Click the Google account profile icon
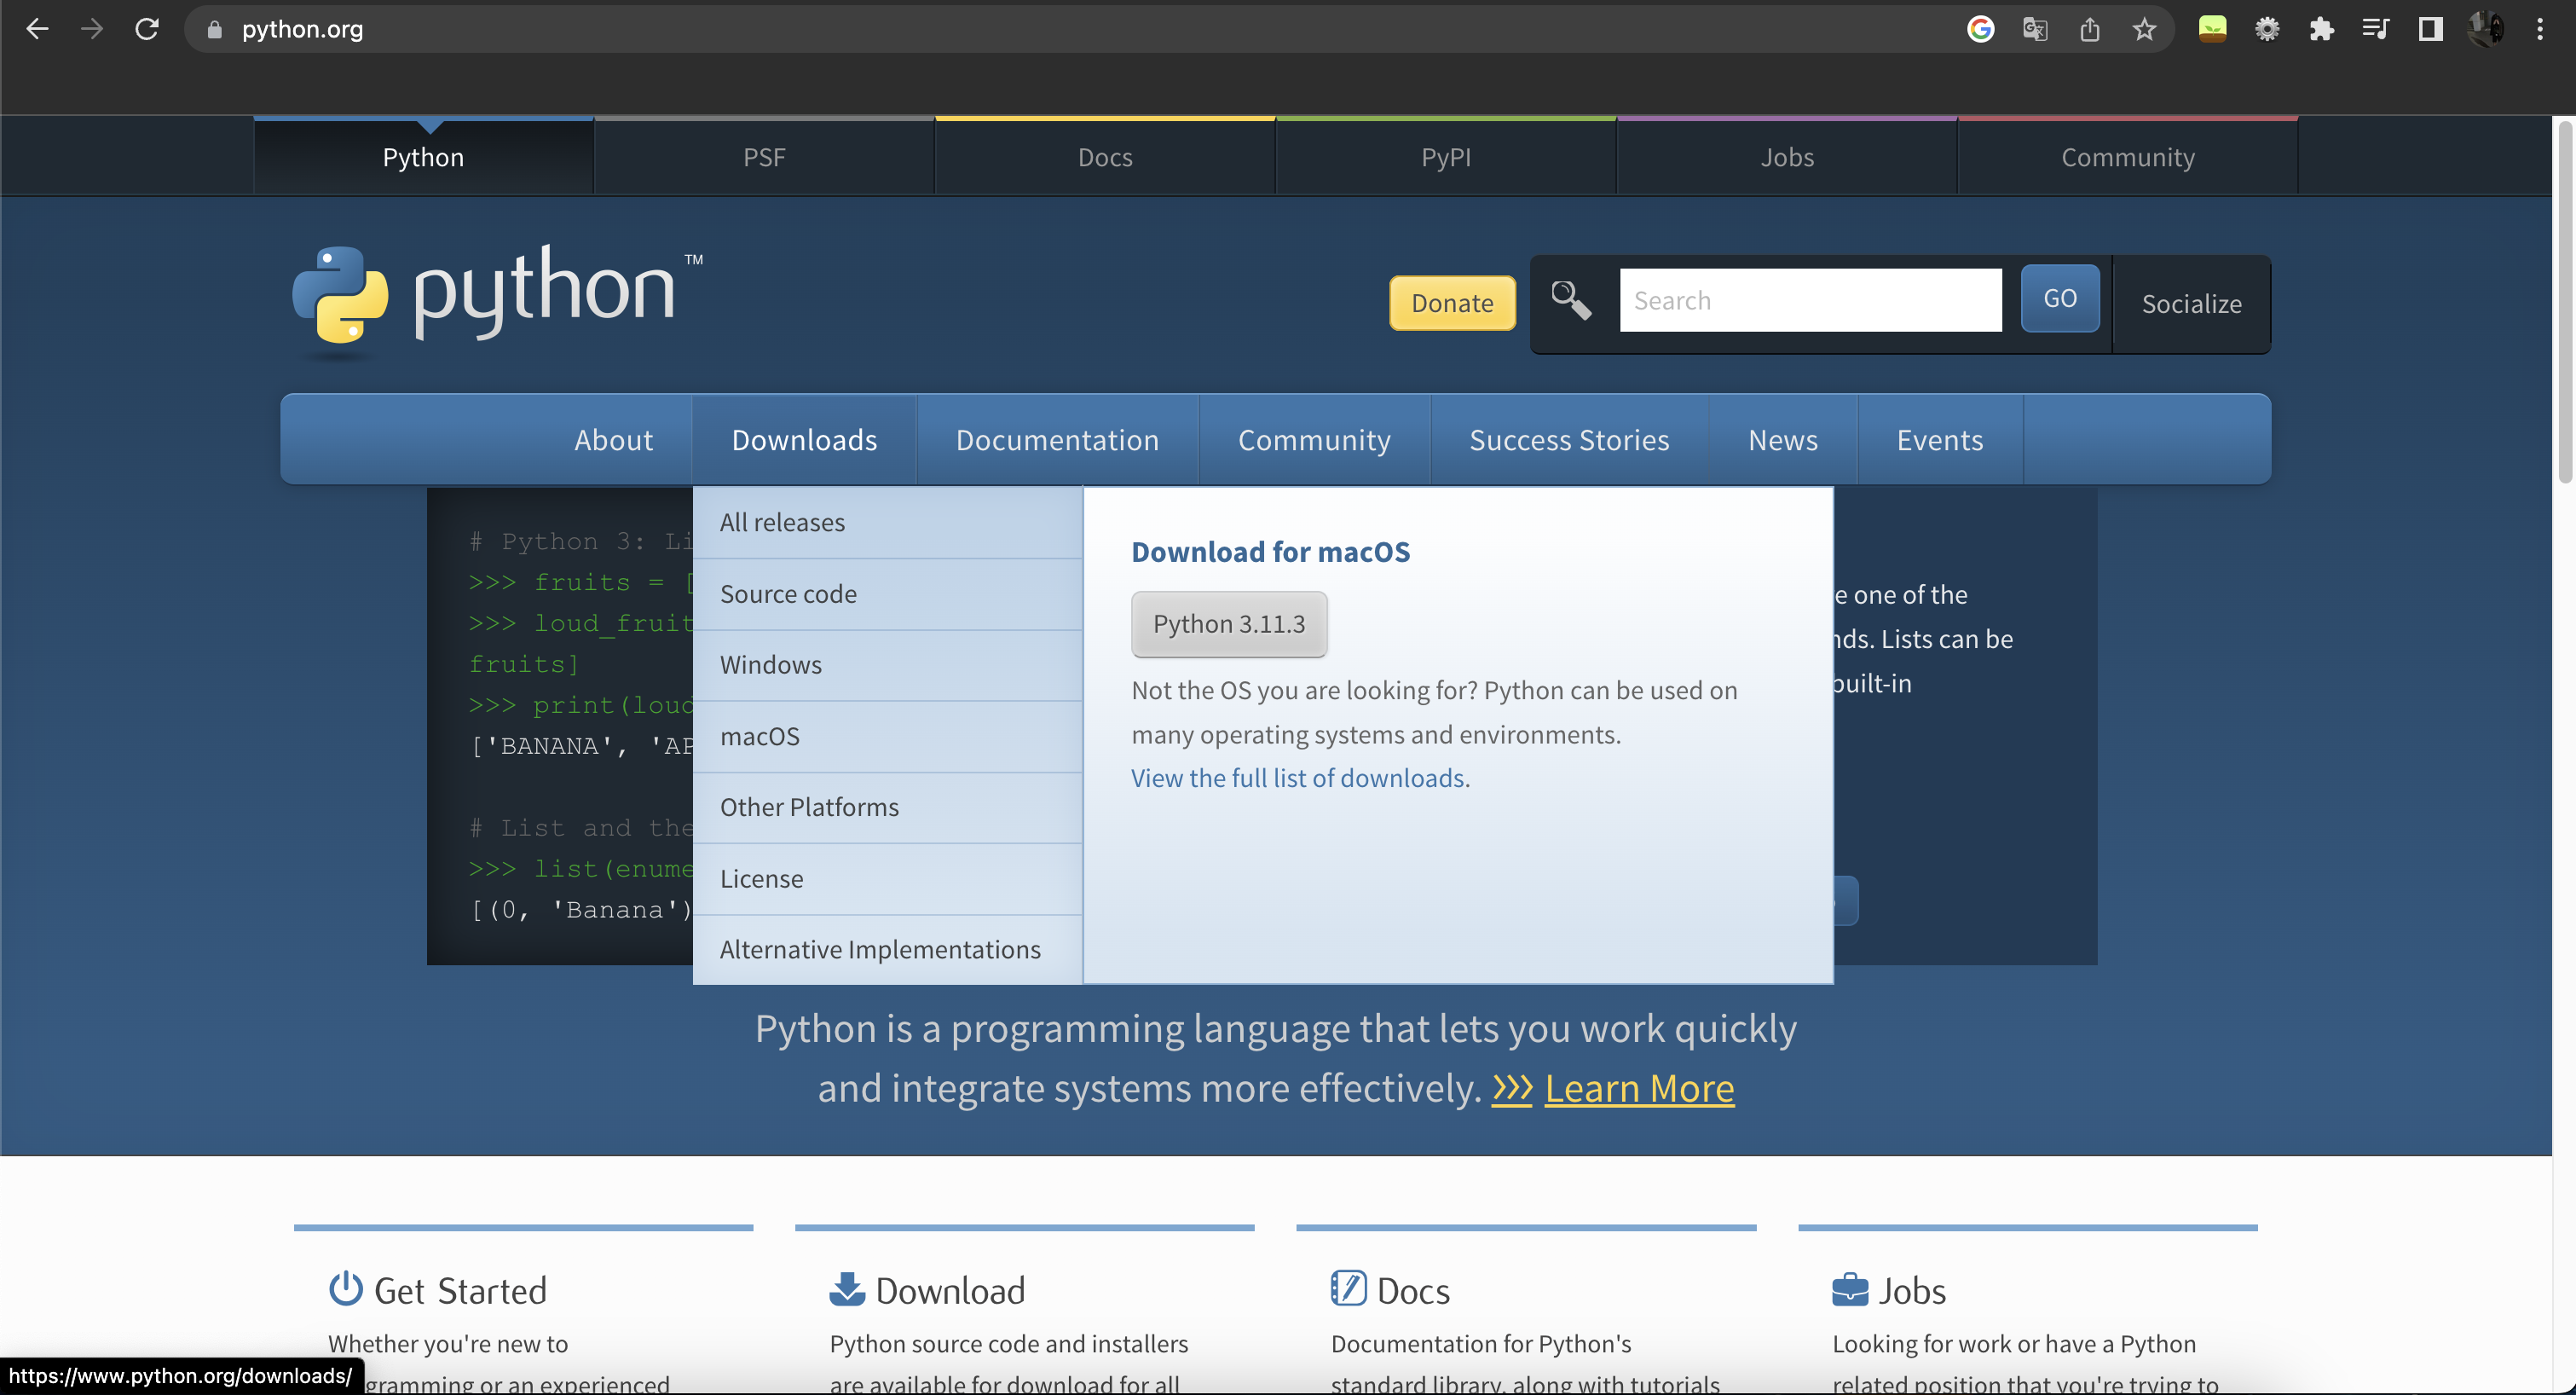 coord(2486,29)
